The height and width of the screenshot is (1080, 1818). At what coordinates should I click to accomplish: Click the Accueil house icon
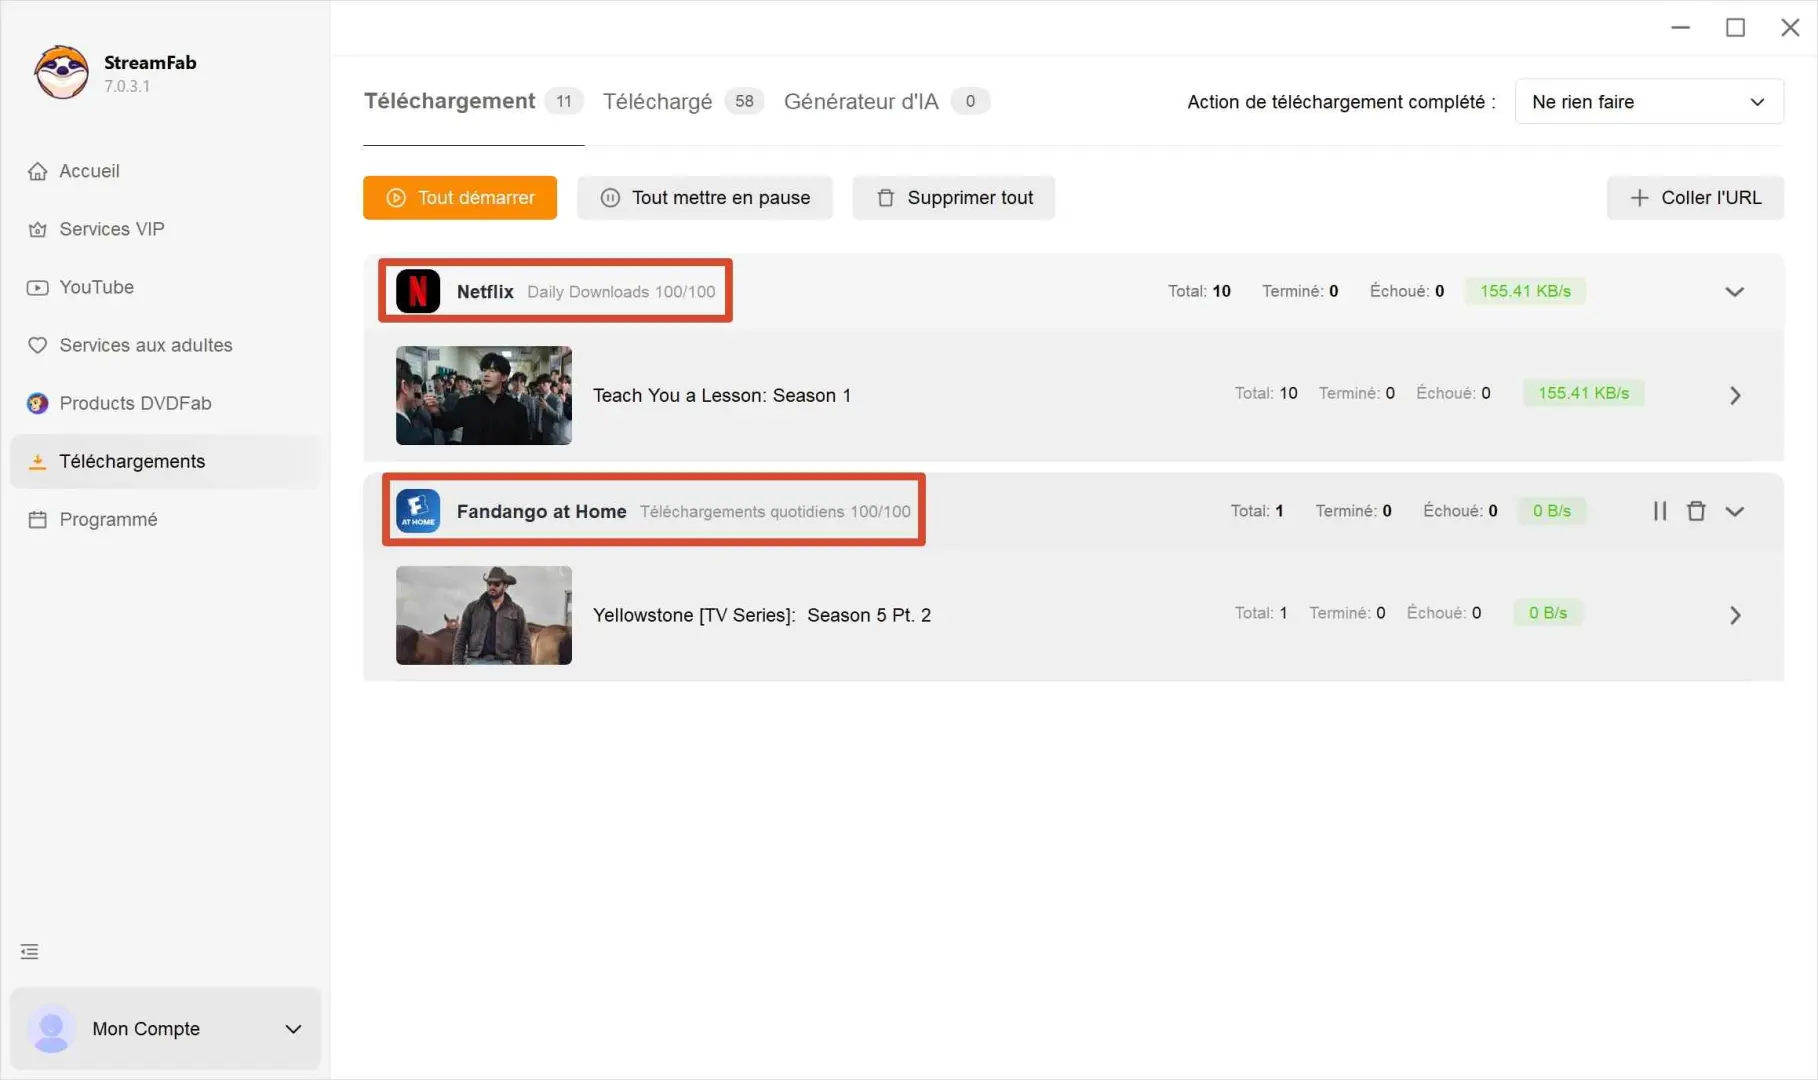(38, 171)
